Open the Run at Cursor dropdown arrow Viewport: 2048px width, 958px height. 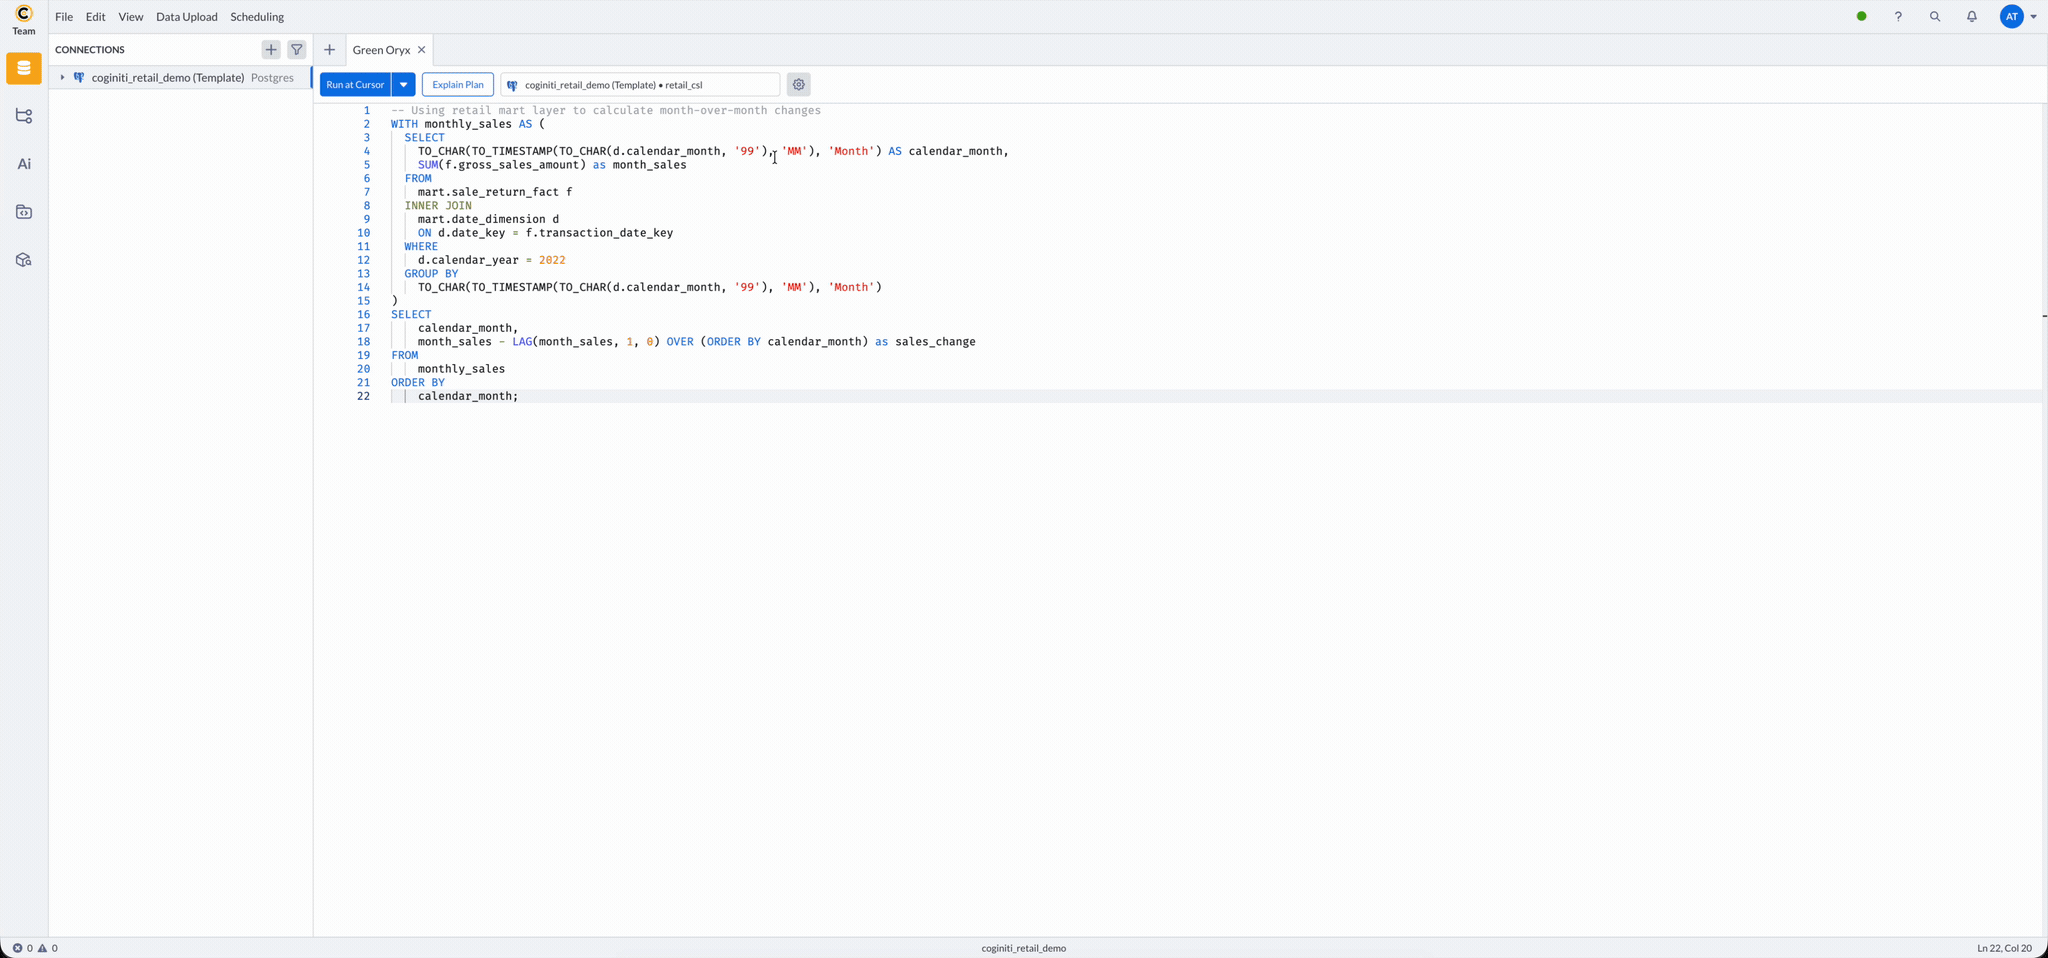pyautogui.click(x=404, y=85)
